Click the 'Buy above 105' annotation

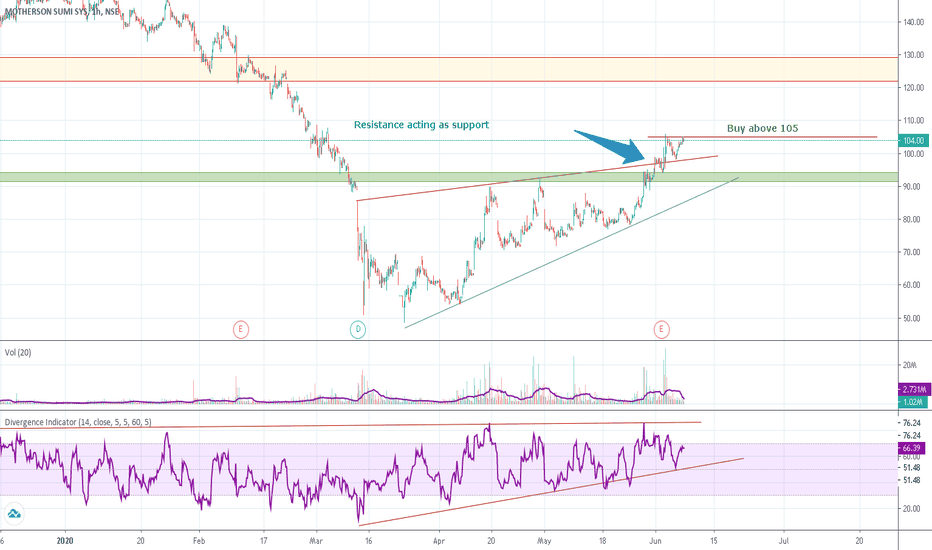click(763, 128)
